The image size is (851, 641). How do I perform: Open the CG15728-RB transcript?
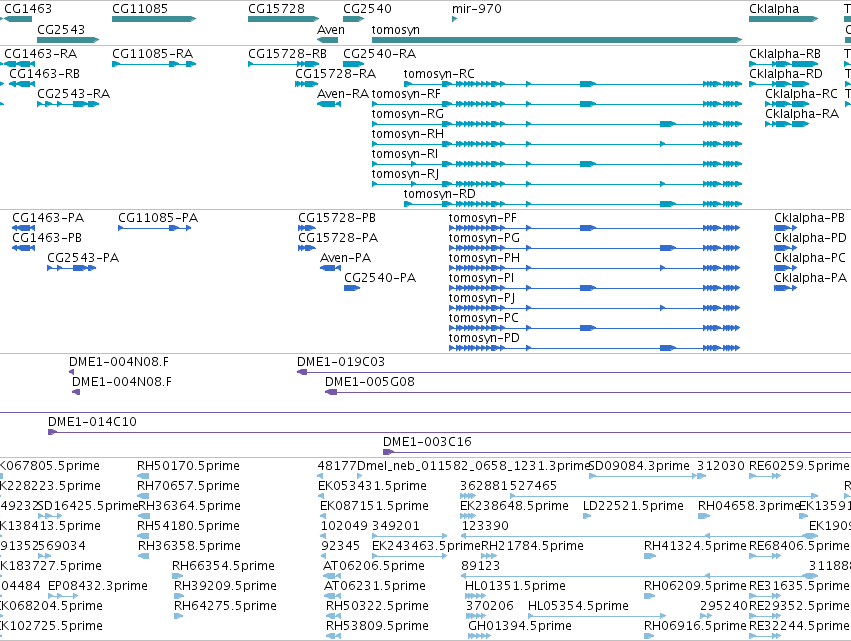pos(287,54)
